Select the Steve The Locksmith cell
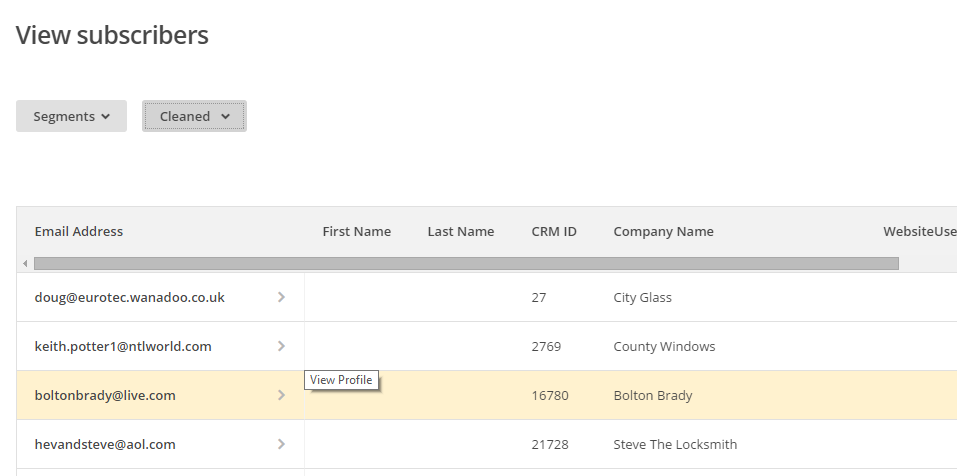Image resolution: width=957 pixels, height=476 pixels. click(675, 444)
